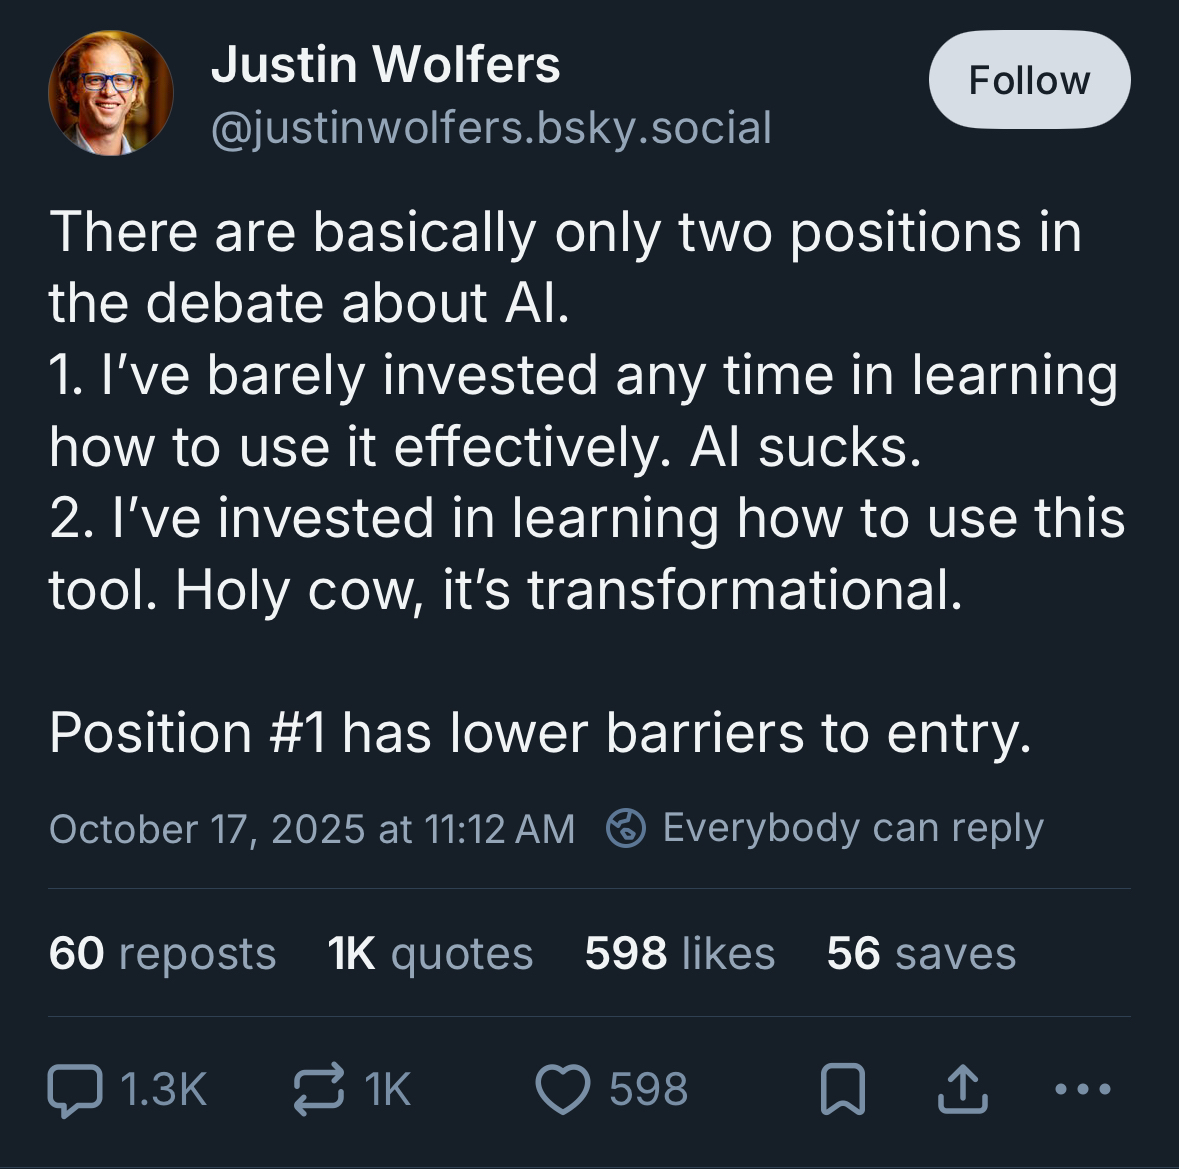The image size is (1179, 1169).
Task: Open the @justinwolfers.bsky.social handle link
Action: pos(491,128)
